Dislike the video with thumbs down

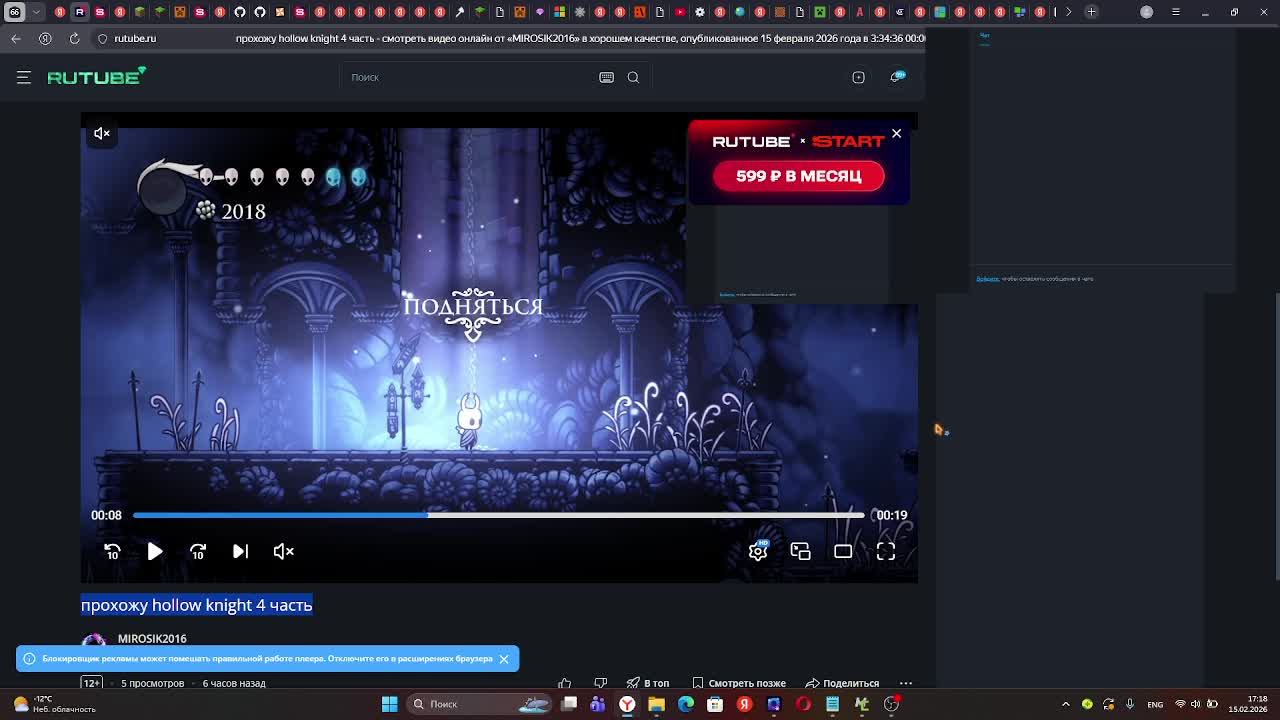coord(600,684)
